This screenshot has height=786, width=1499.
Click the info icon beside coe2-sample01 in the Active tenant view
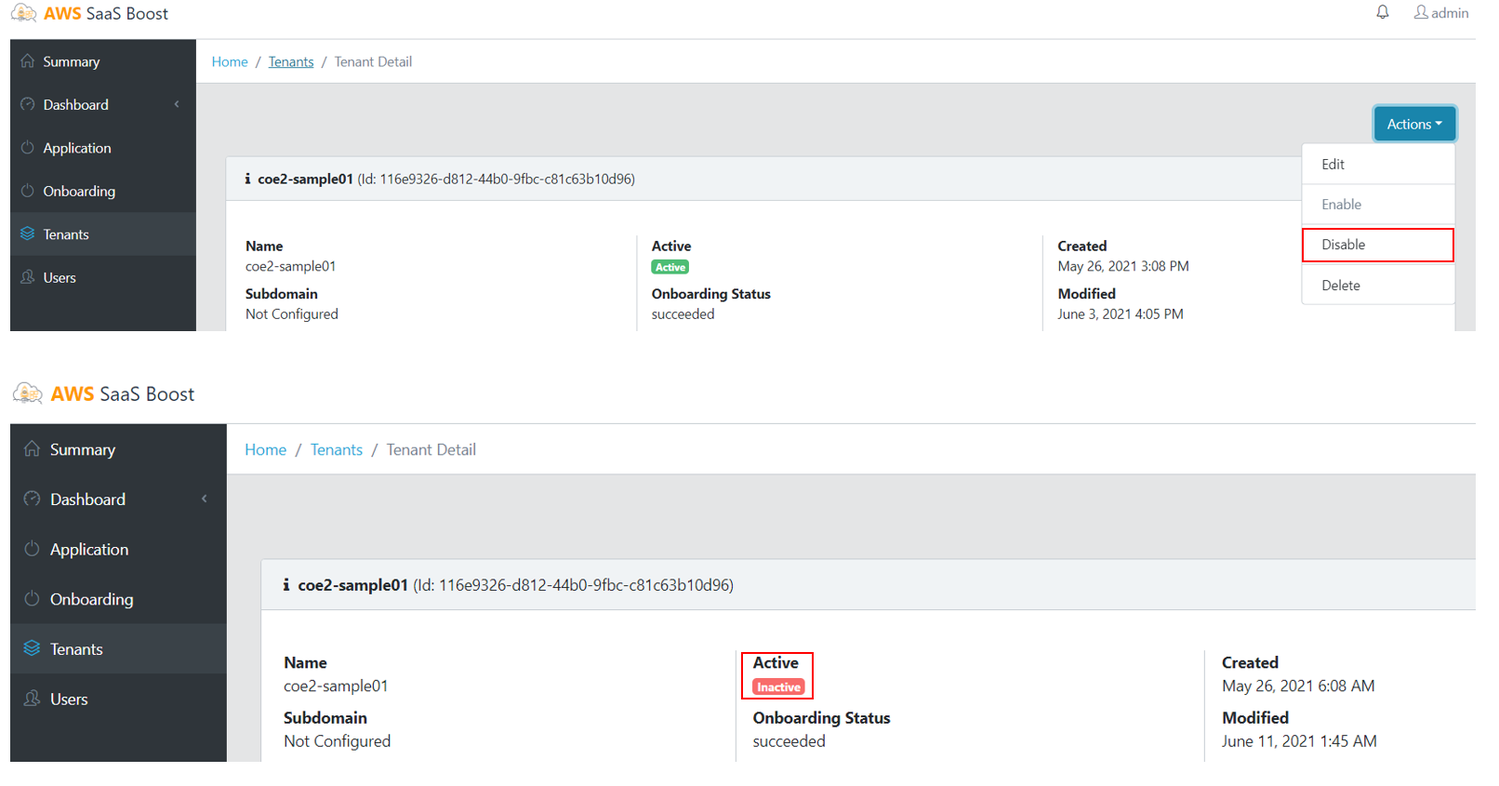(247, 180)
